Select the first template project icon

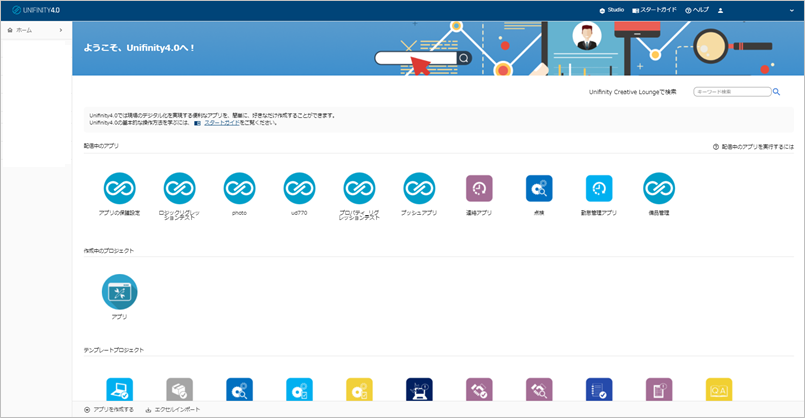pos(119,390)
